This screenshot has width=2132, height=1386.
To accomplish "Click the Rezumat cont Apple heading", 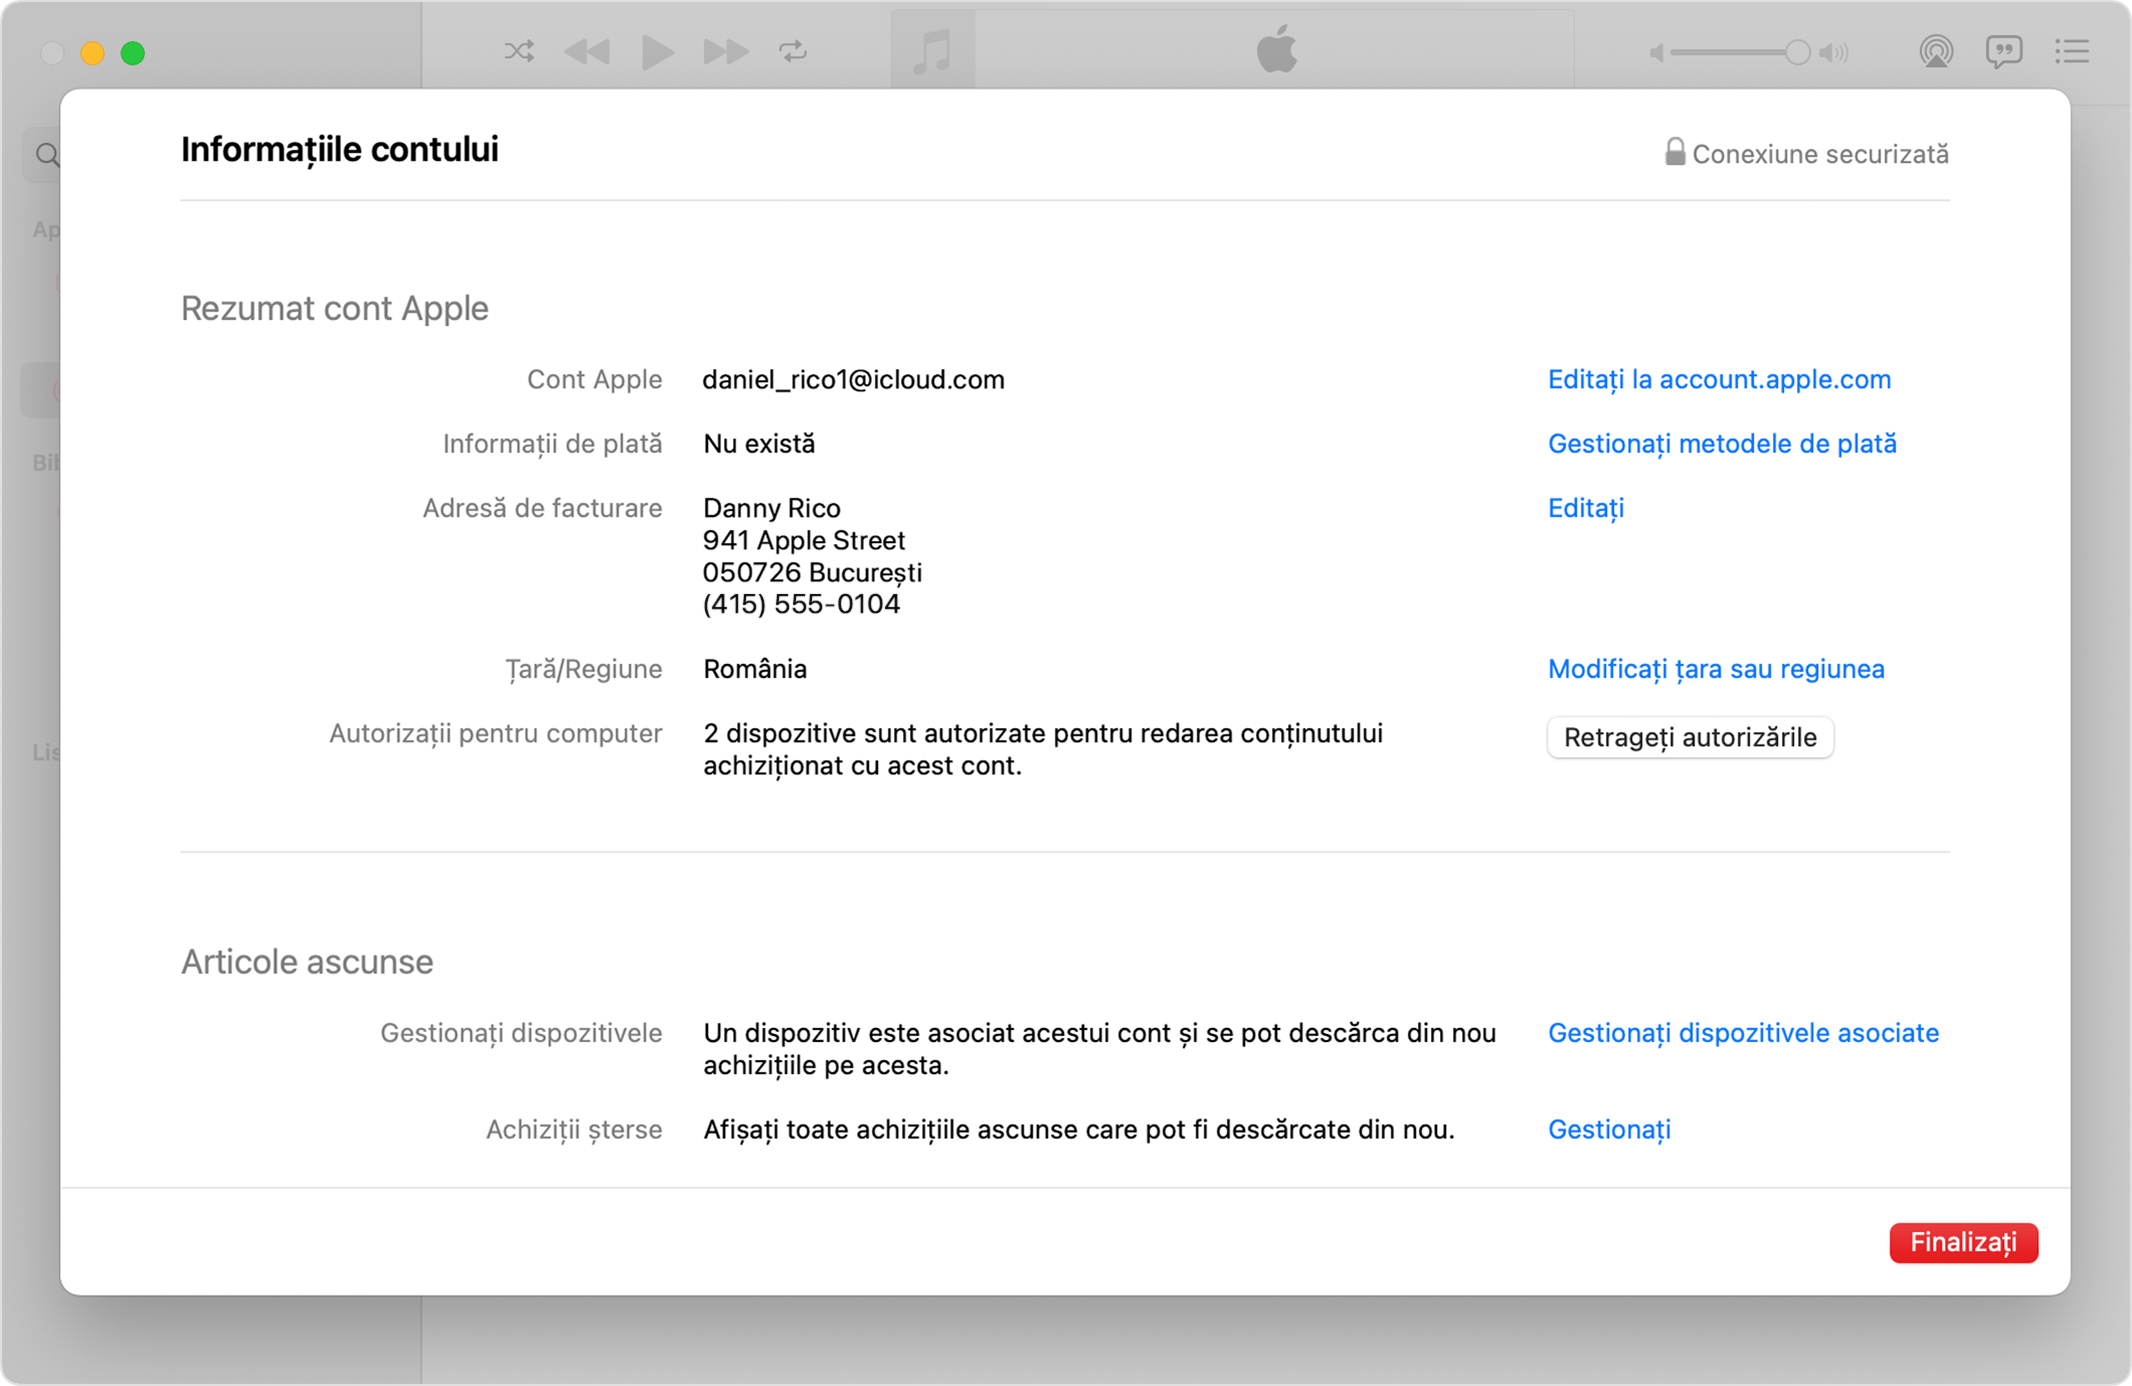I will pos(334,309).
